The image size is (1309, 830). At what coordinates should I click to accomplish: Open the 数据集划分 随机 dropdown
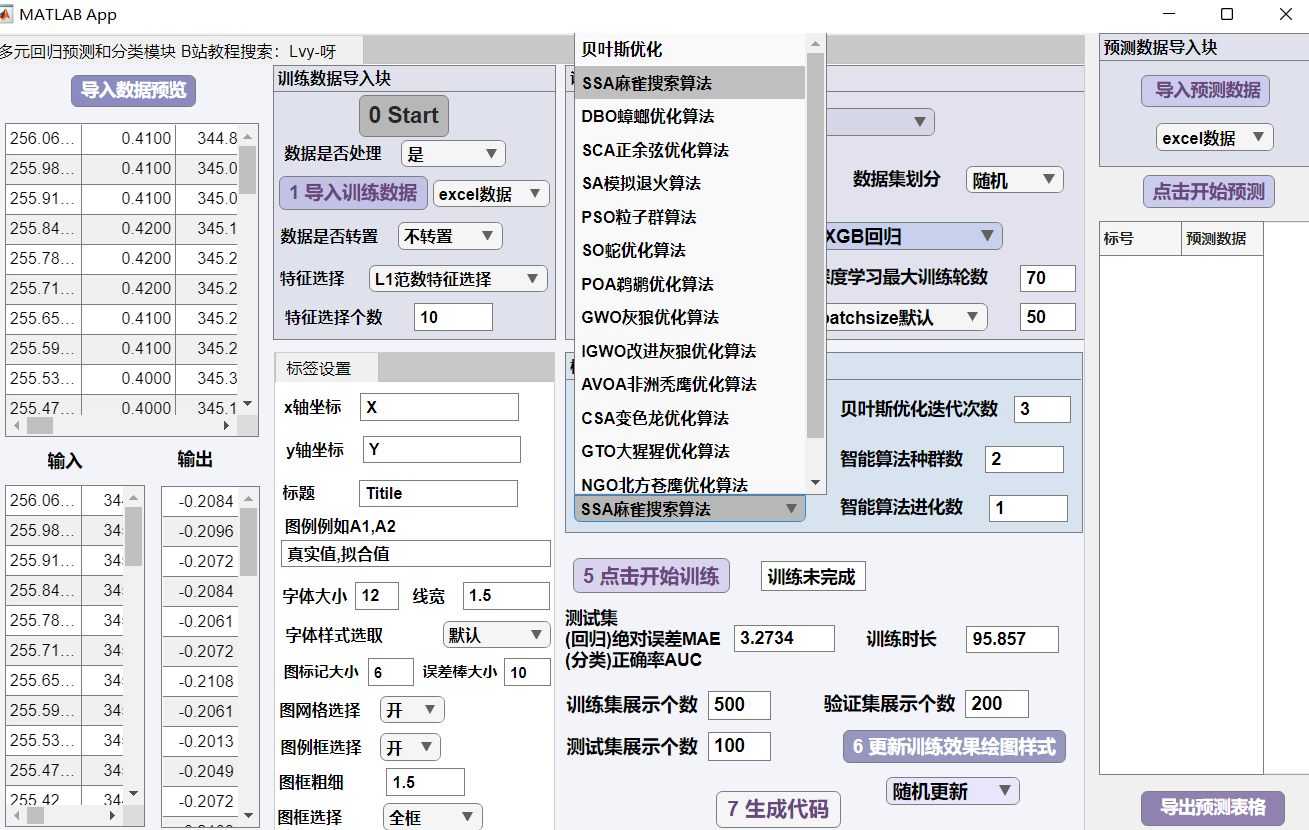point(1013,181)
